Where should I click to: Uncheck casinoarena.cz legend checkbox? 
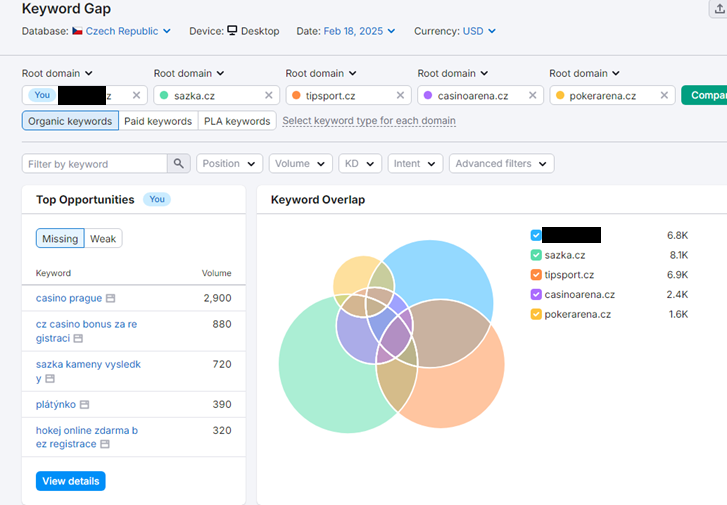coord(536,294)
